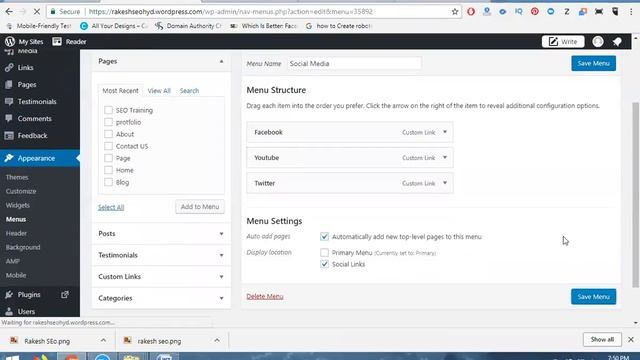Click the Appearance paintbrush icon
Screen dimensions: 640x360
click(9, 158)
